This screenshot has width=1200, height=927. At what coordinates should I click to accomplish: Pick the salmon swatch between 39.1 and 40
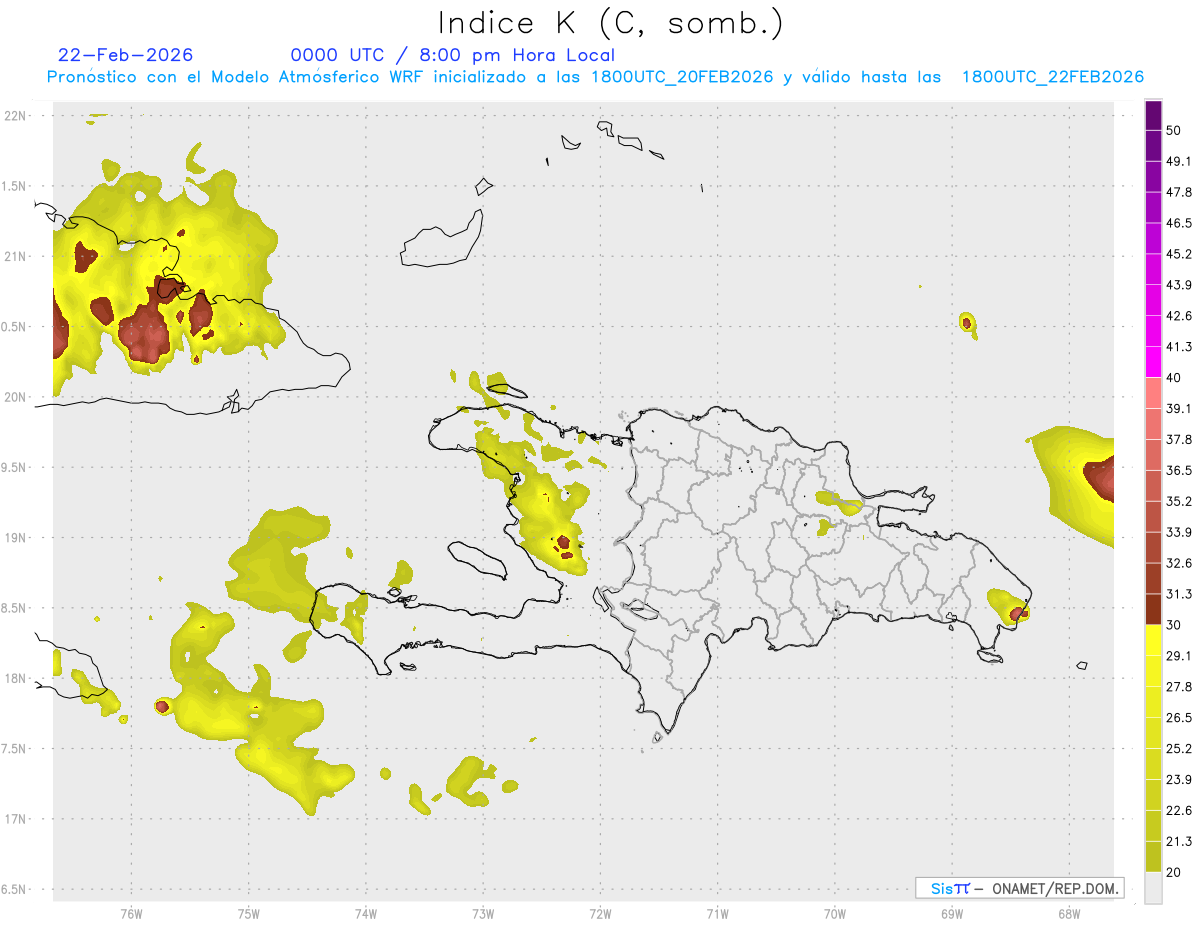click(1153, 393)
